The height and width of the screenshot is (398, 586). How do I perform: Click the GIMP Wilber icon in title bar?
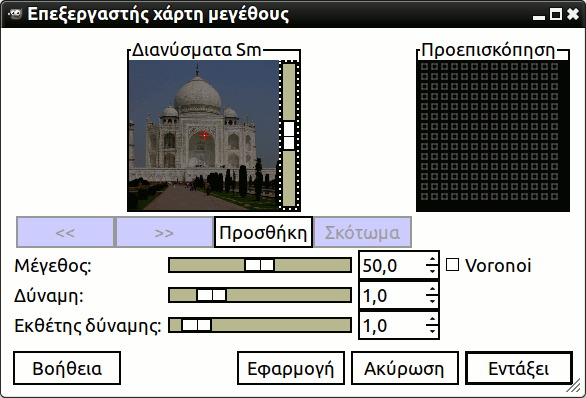tap(14, 14)
